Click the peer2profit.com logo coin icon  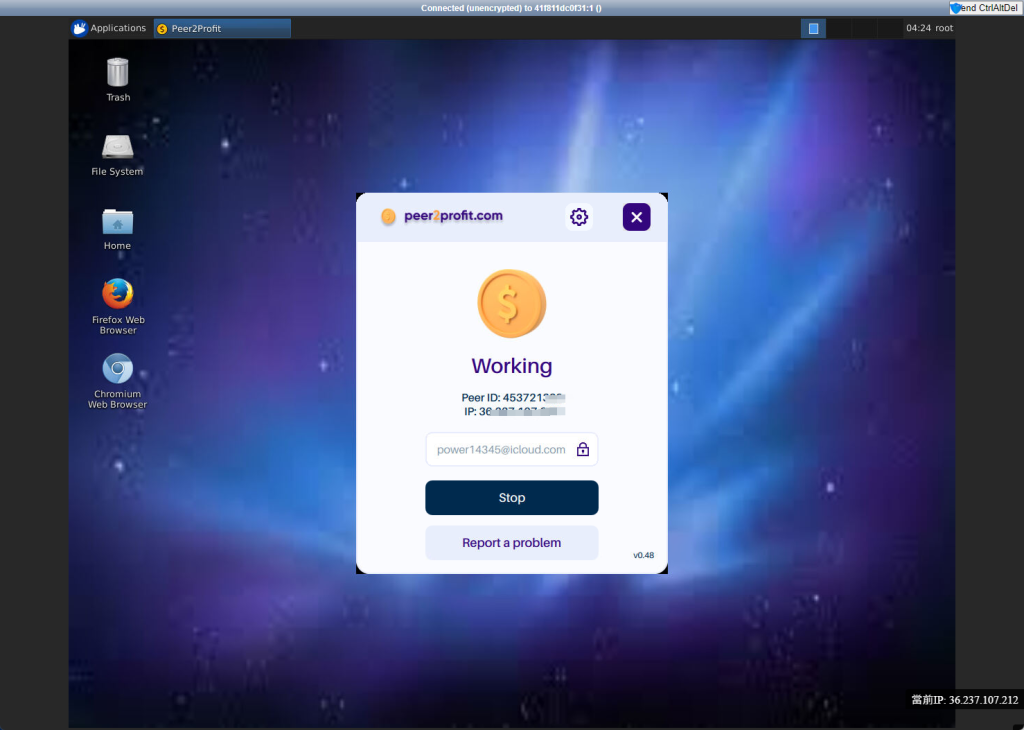pyautogui.click(x=388, y=216)
